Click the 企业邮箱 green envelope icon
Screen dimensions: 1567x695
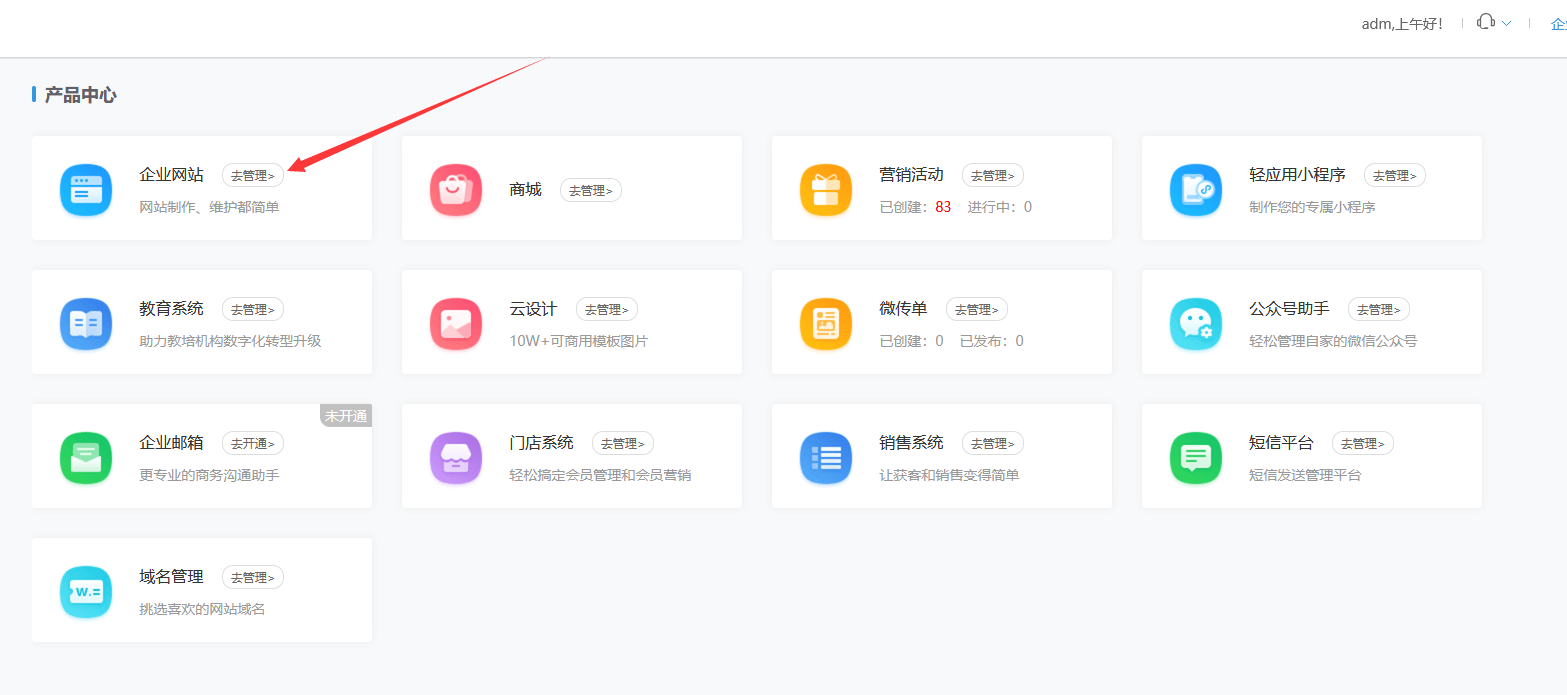tap(86, 458)
